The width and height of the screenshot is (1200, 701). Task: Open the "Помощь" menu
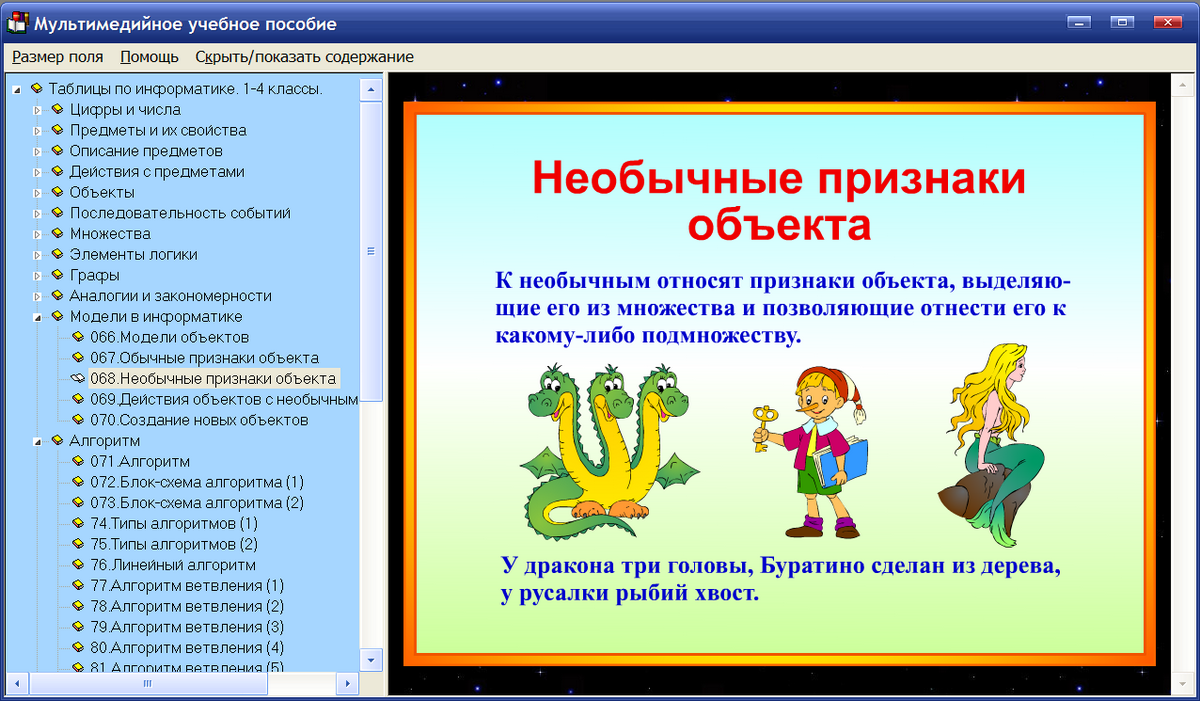pyautogui.click(x=149, y=57)
